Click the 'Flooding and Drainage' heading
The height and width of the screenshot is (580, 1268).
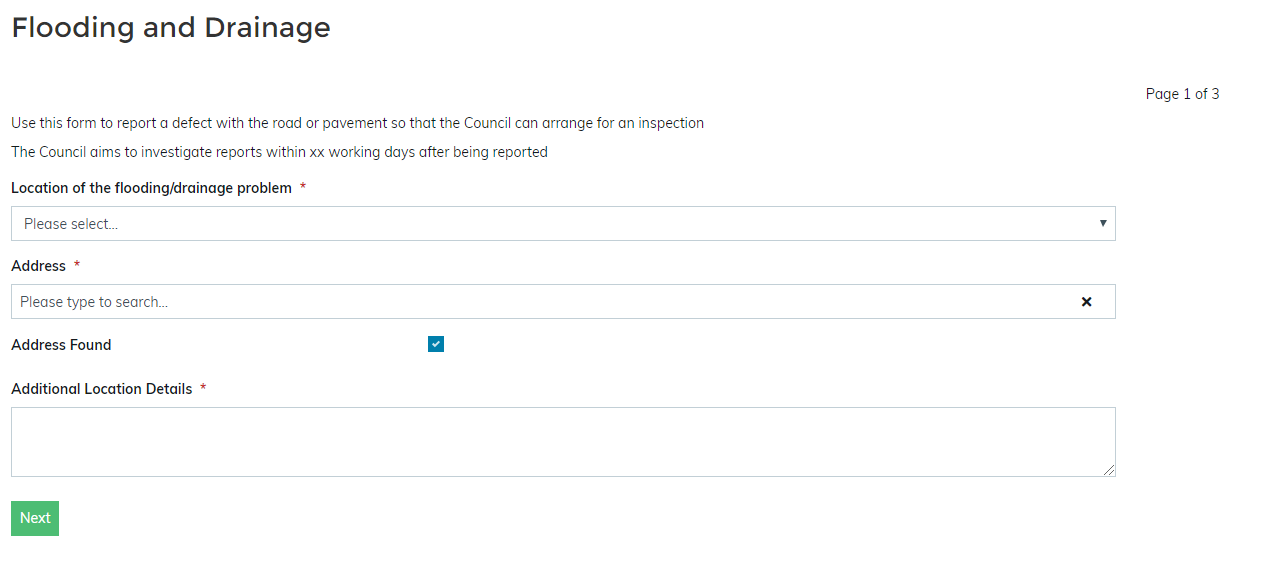click(171, 28)
